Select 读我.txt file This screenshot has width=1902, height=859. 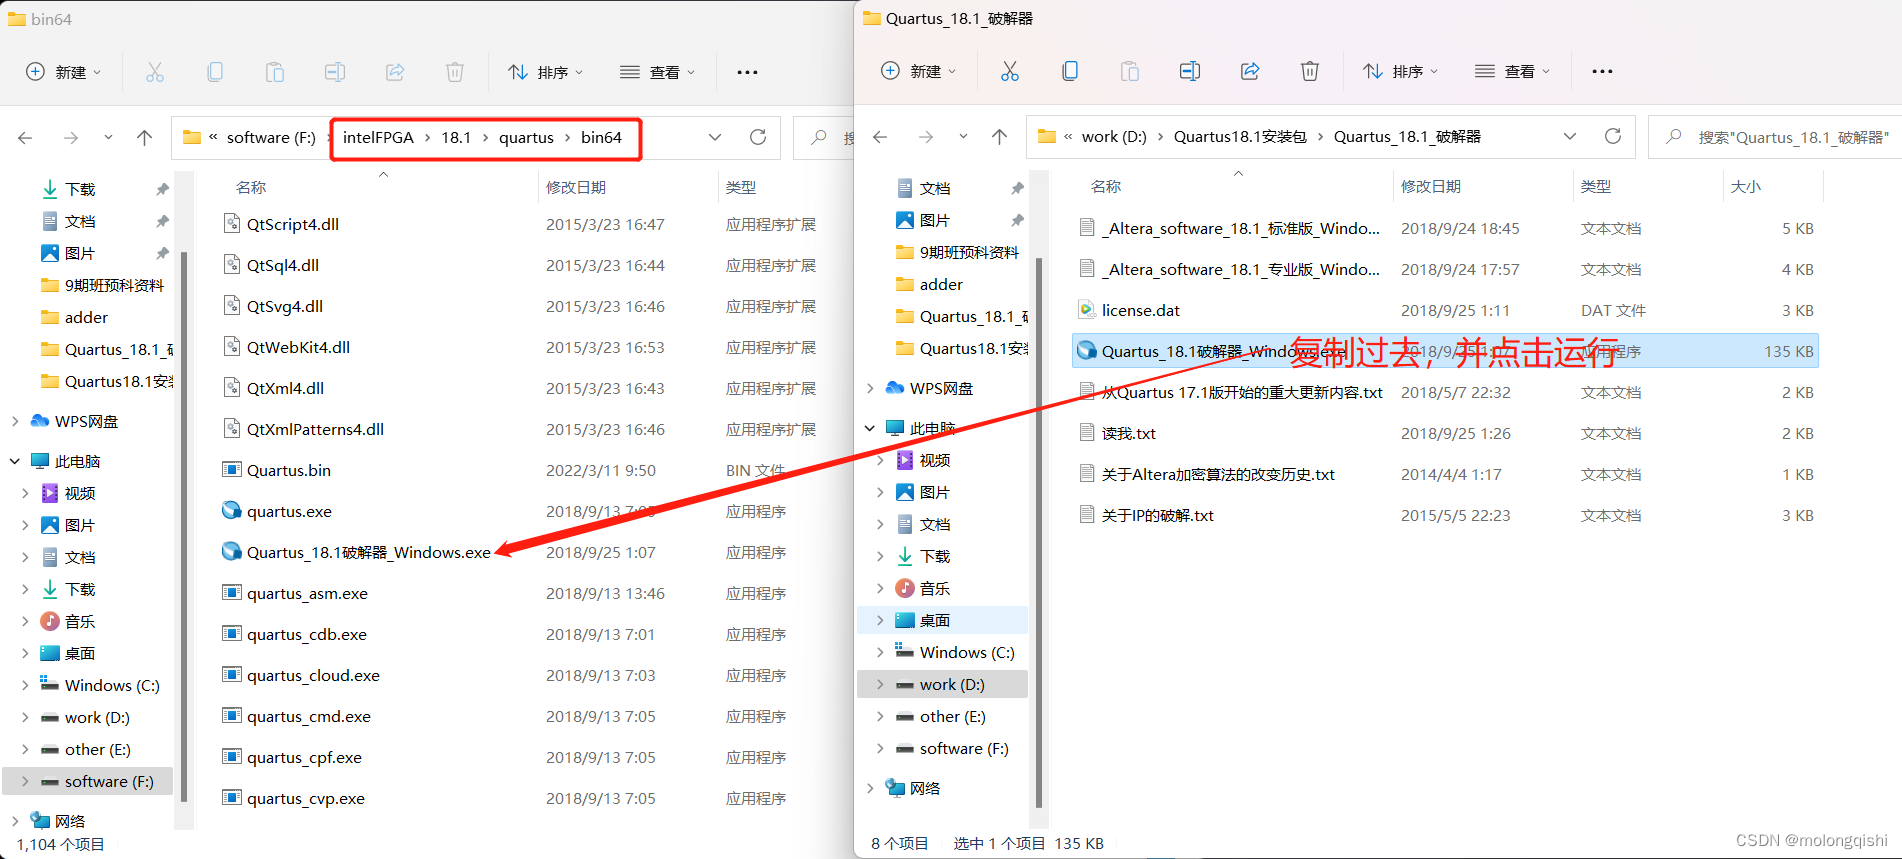click(1128, 433)
